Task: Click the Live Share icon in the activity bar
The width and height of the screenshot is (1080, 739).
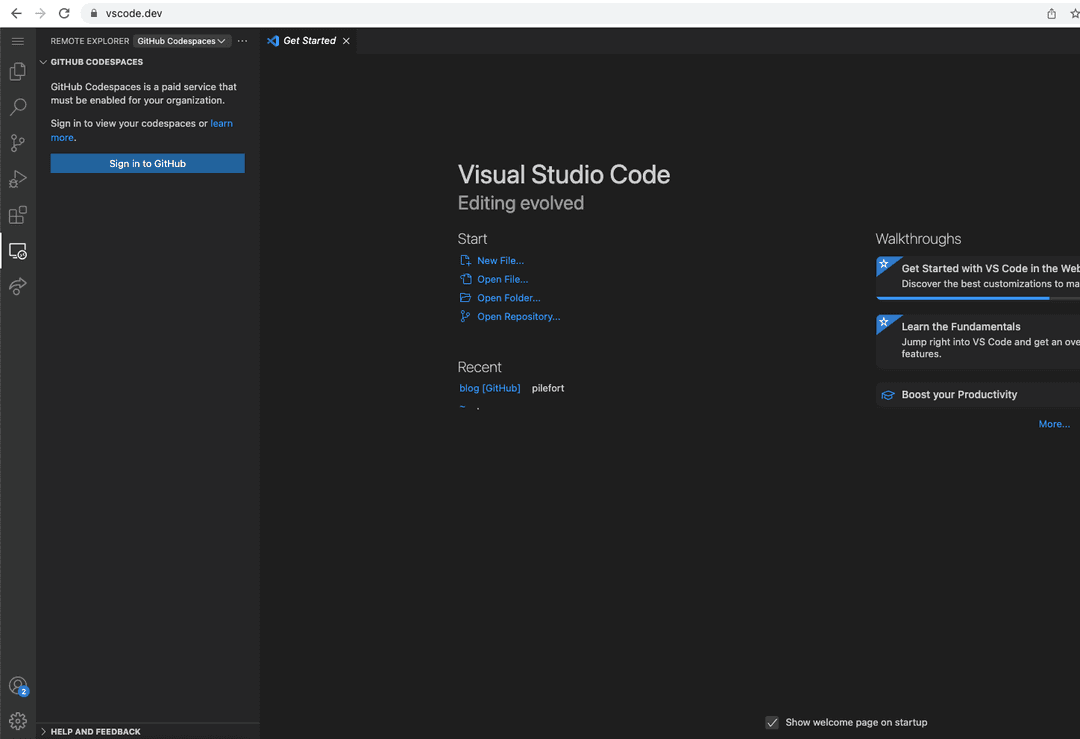Action: pyautogui.click(x=17, y=287)
